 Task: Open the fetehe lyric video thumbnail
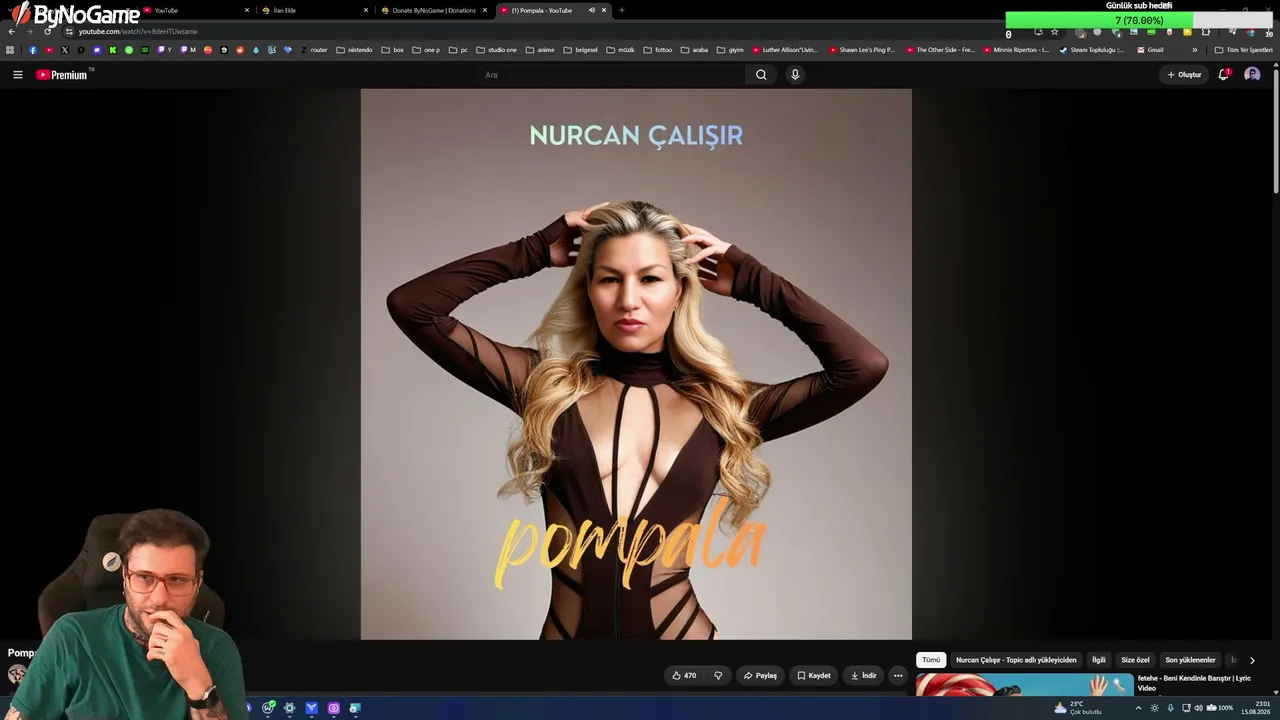[x=1024, y=684]
